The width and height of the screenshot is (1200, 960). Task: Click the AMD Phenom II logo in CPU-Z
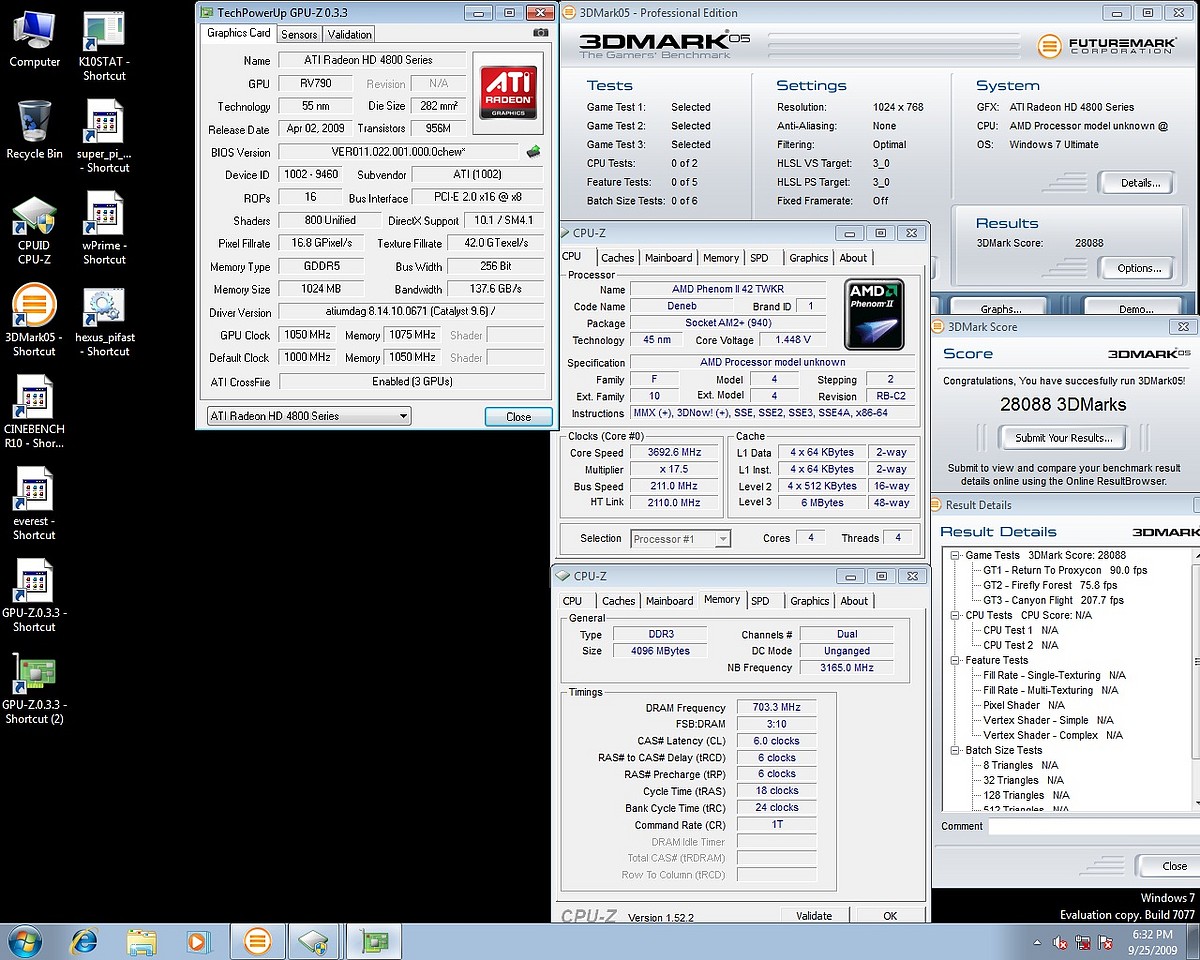pos(875,314)
